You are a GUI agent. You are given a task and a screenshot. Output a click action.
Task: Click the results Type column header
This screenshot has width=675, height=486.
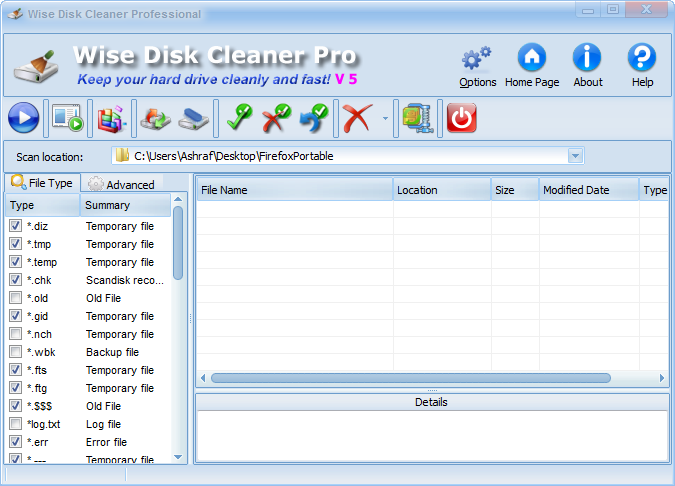654,190
